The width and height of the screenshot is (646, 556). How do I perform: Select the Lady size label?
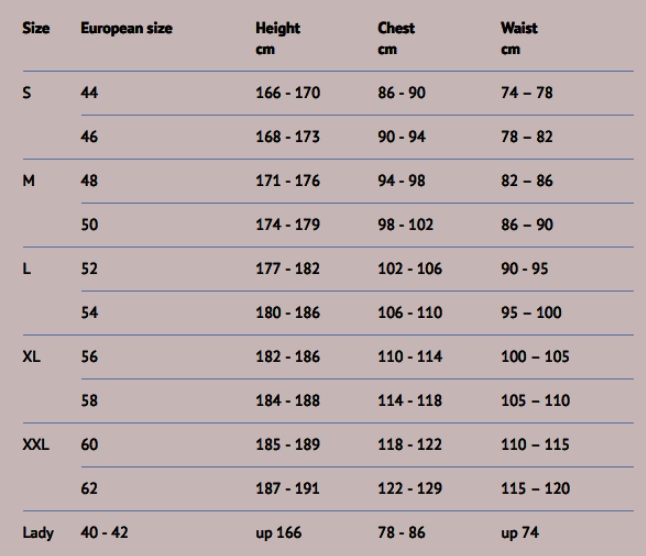(38, 533)
